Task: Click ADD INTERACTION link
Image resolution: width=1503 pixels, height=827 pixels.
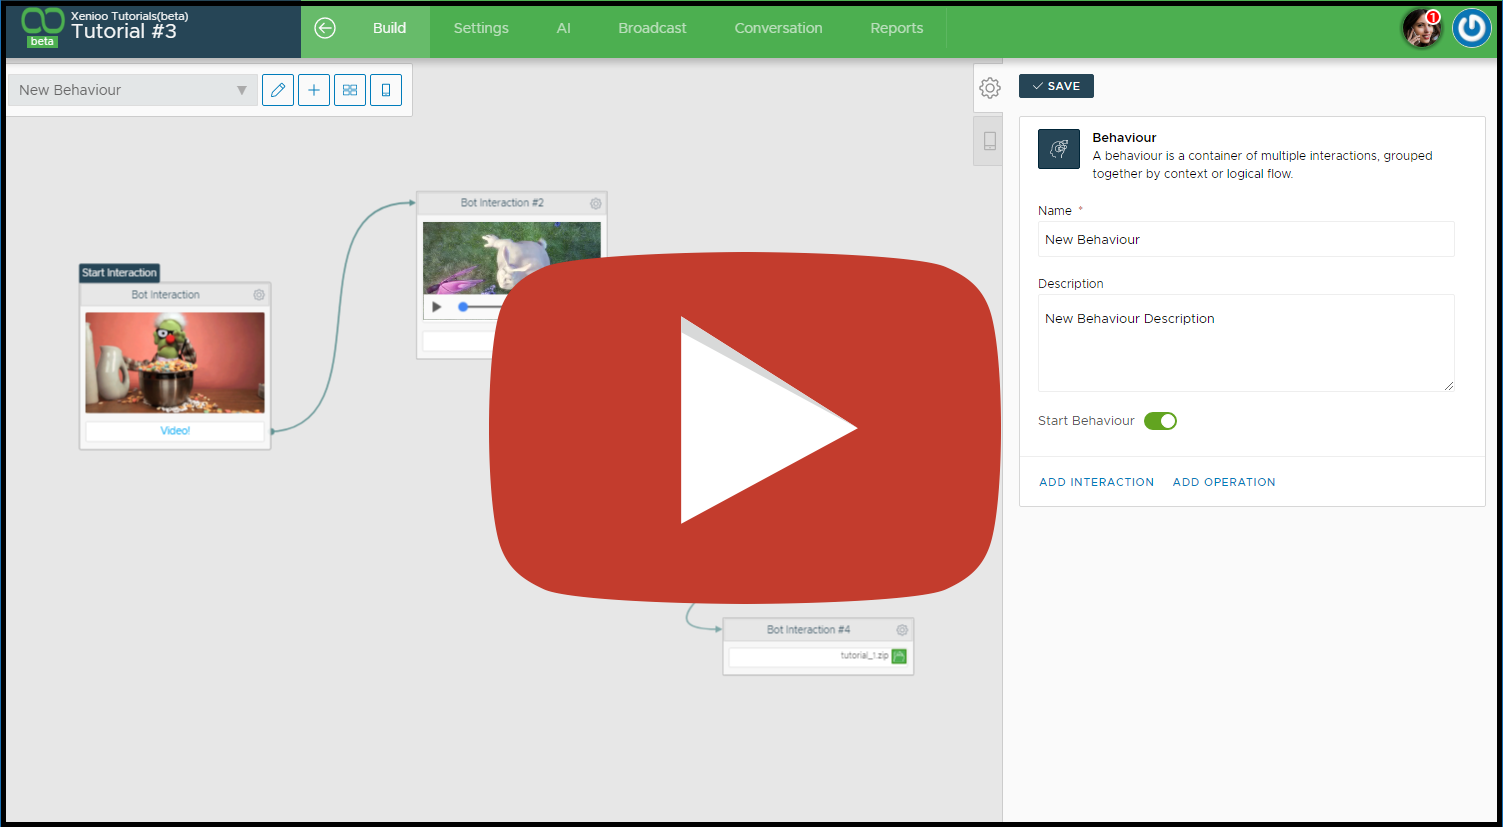Action: [1097, 482]
